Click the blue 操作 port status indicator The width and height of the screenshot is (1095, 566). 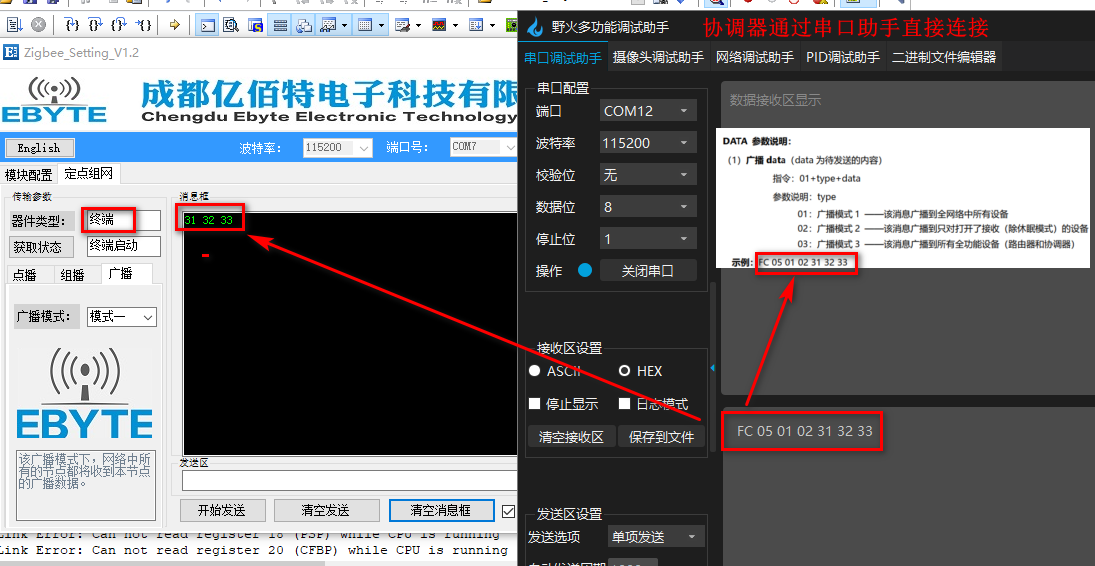(585, 270)
